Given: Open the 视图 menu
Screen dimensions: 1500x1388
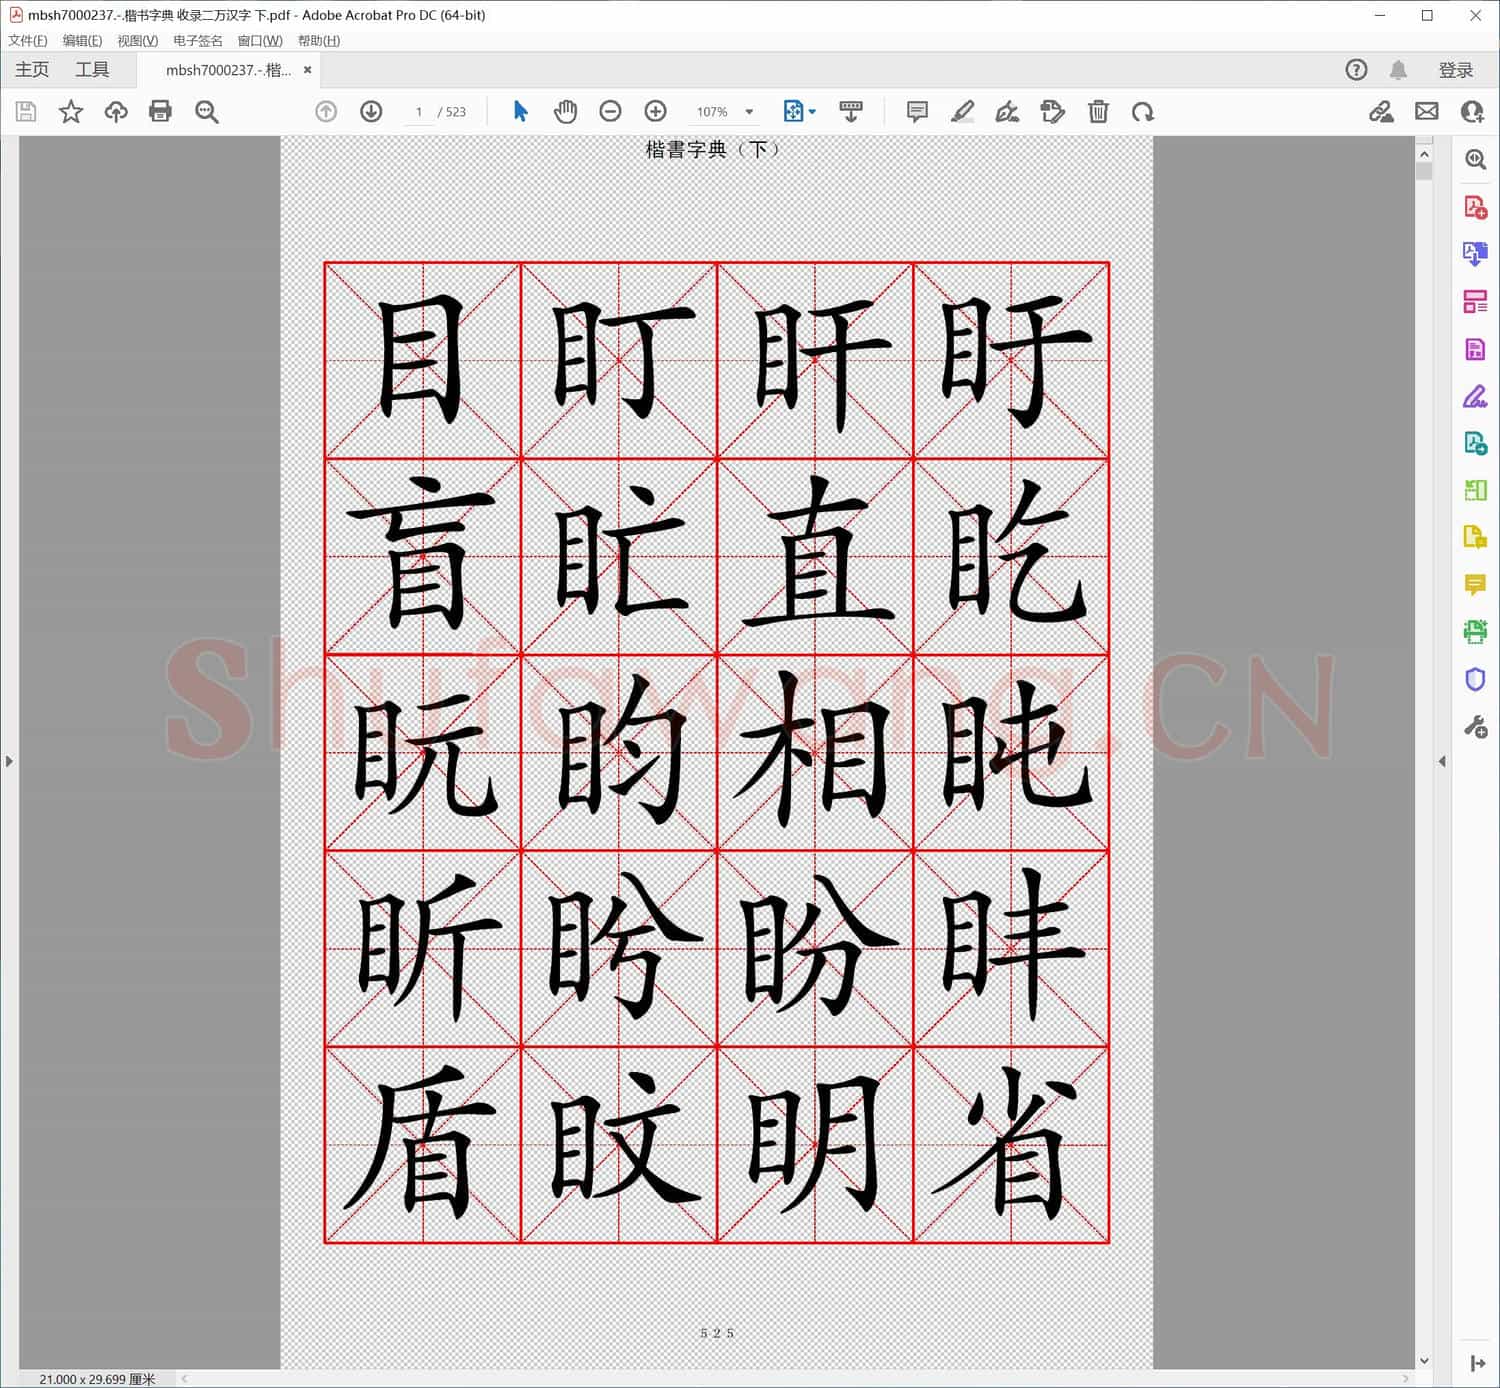Looking at the screenshot, I should [x=137, y=40].
